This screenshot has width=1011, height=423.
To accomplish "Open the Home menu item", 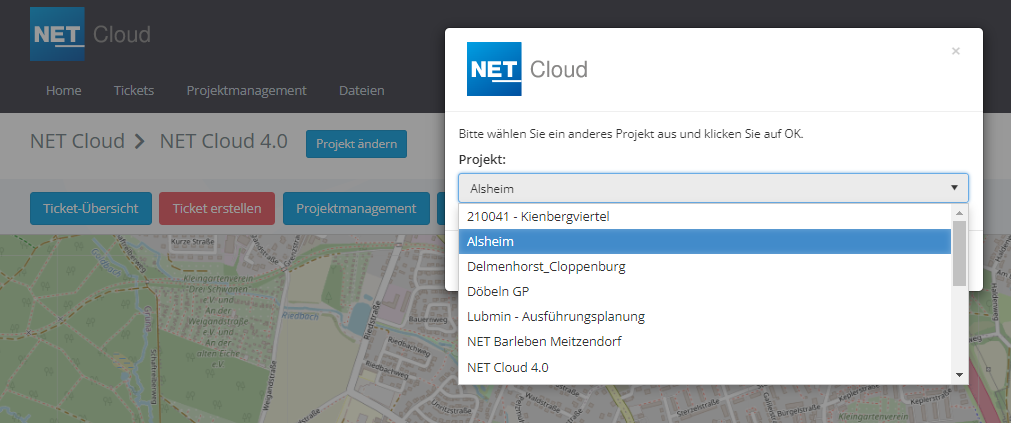I will coord(64,90).
